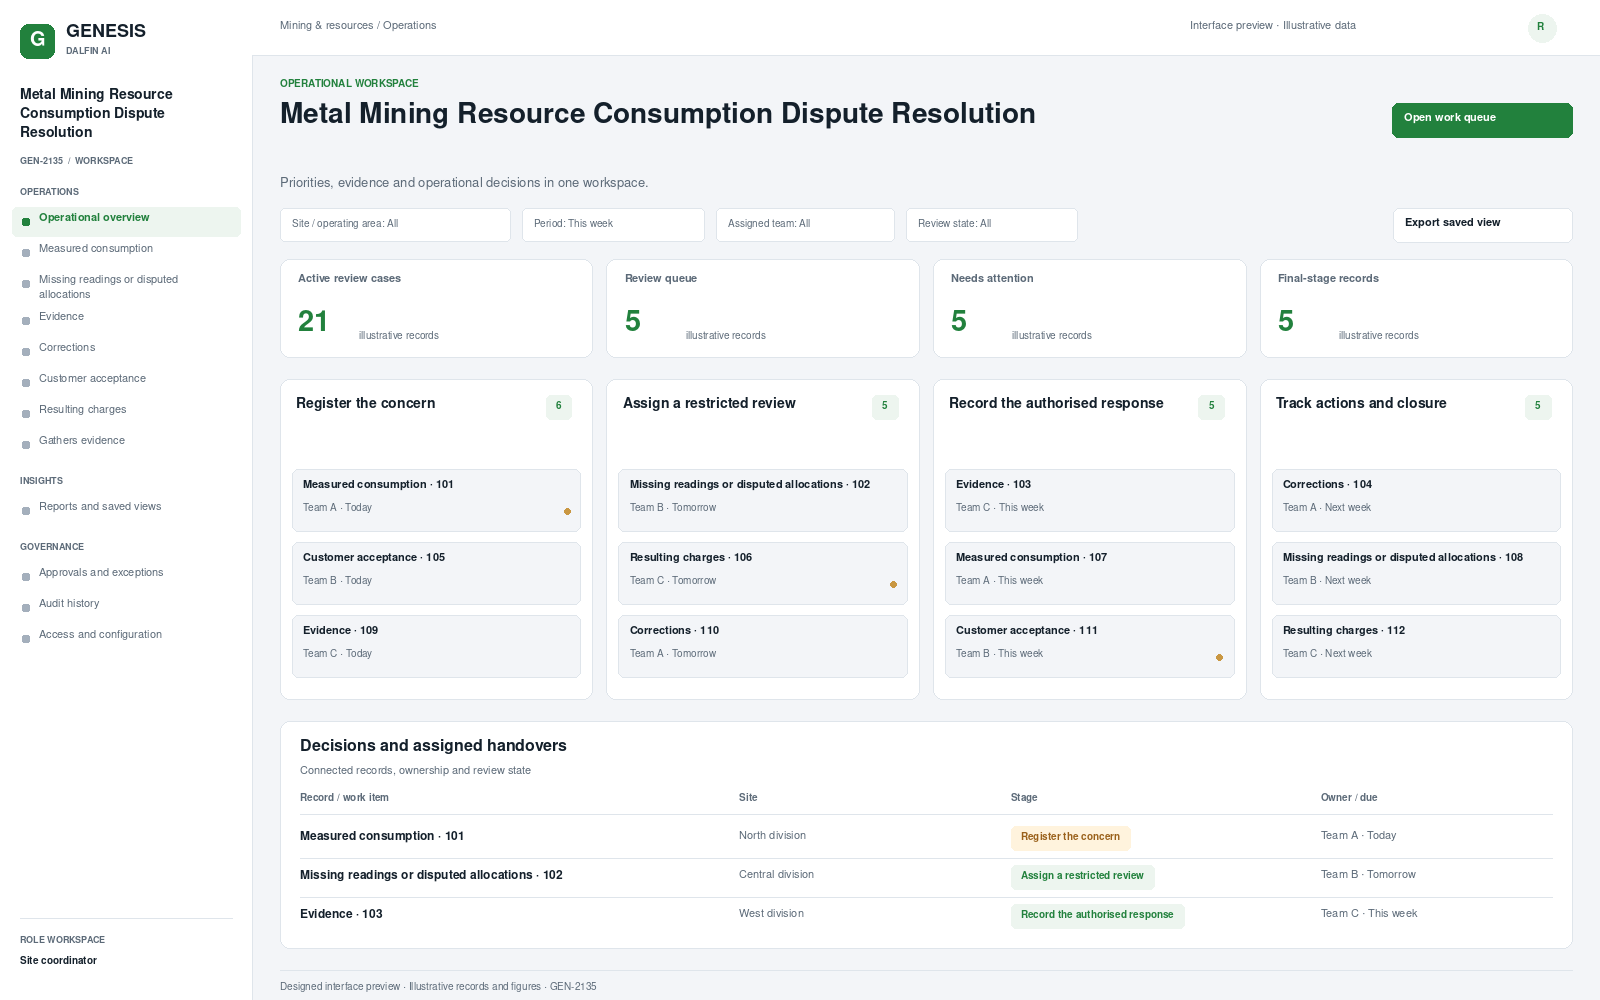Click the count badge on Record the authorised response
This screenshot has width=1600, height=1000.
click(x=1211, y=406)
